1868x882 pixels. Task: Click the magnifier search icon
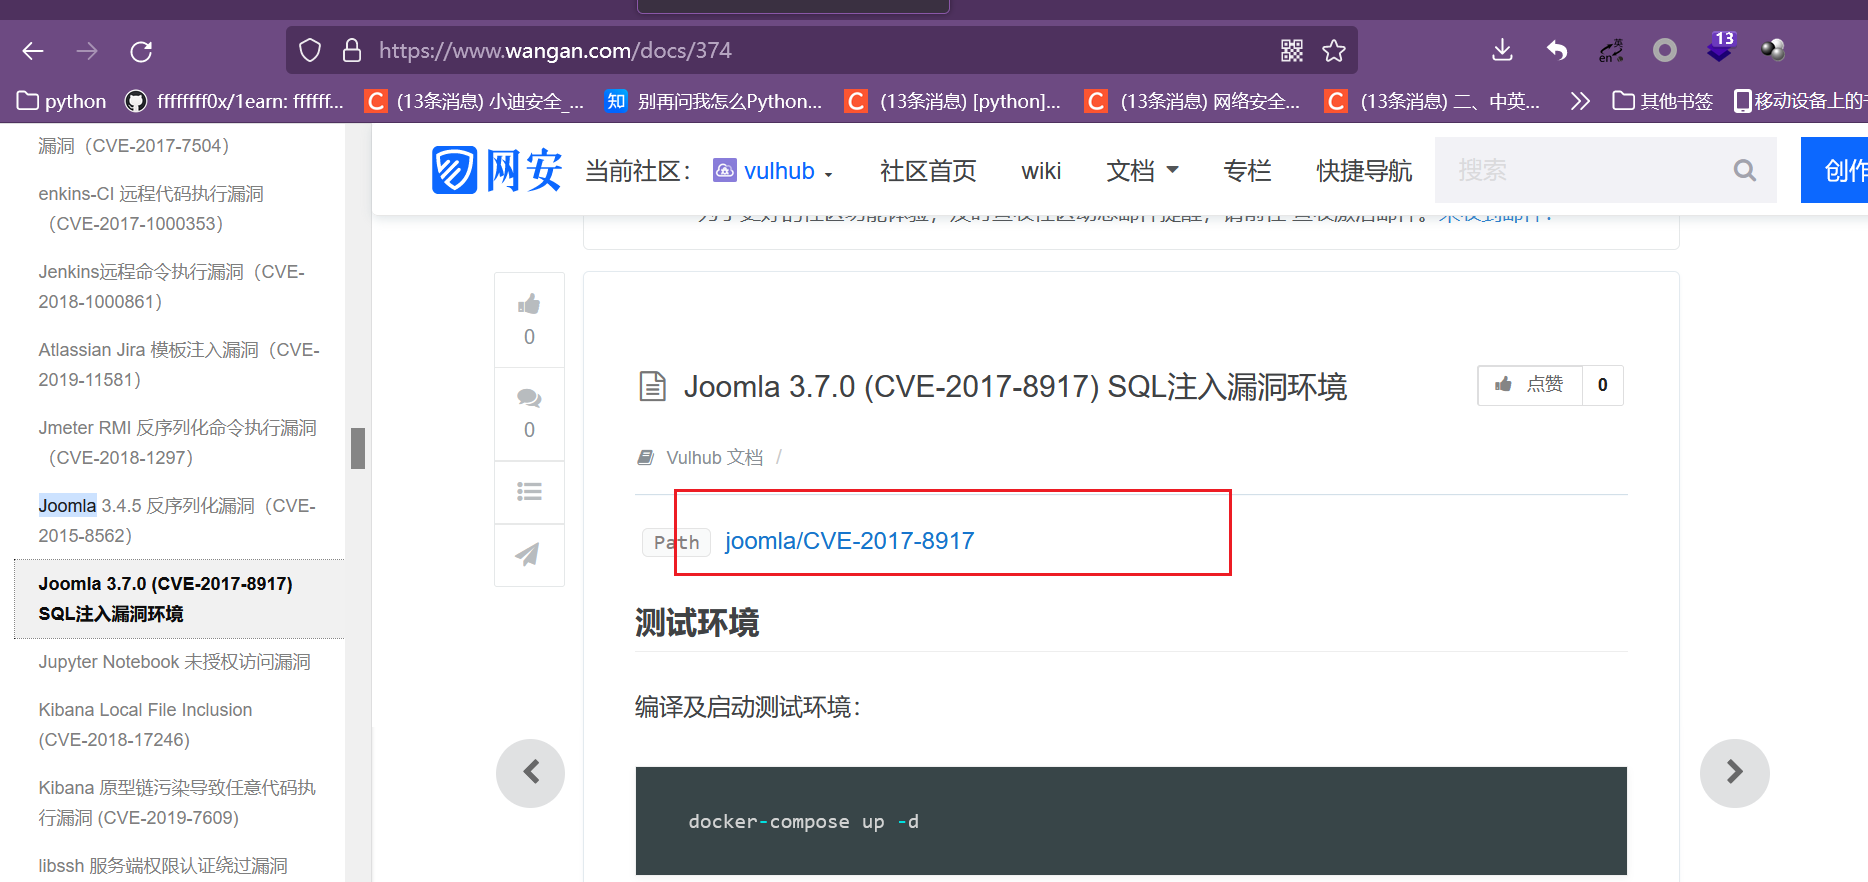click(1745, 170)
